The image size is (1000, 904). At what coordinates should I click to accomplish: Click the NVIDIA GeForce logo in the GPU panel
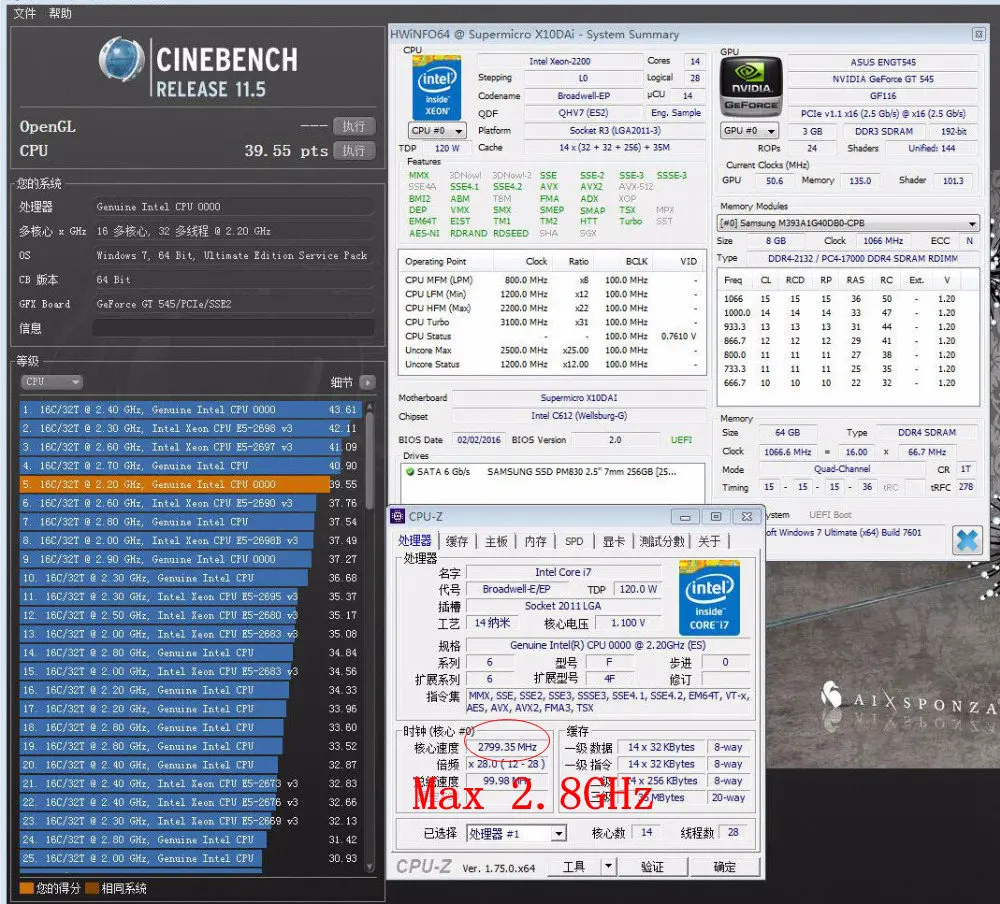point(751,88)
